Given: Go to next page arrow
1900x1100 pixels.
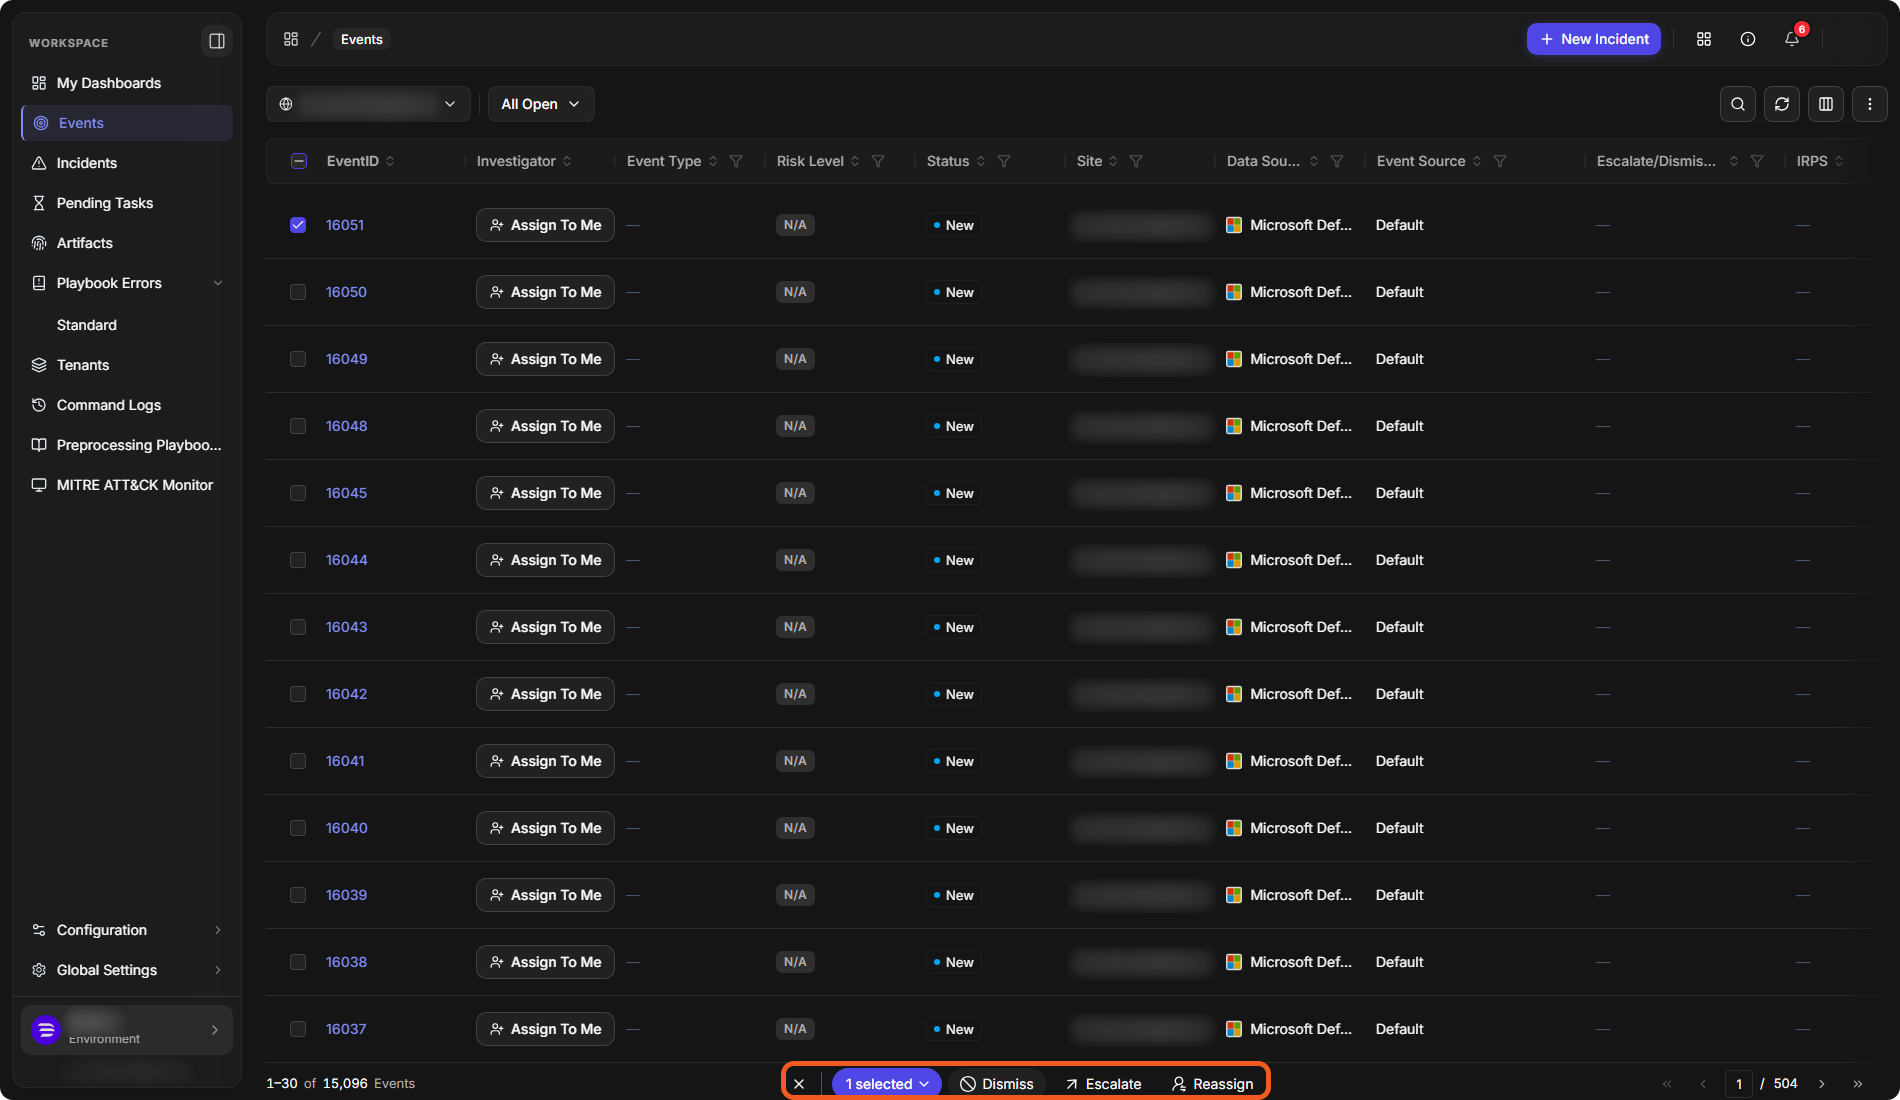Looking at the screenshot, I should click(1822, 1084).
